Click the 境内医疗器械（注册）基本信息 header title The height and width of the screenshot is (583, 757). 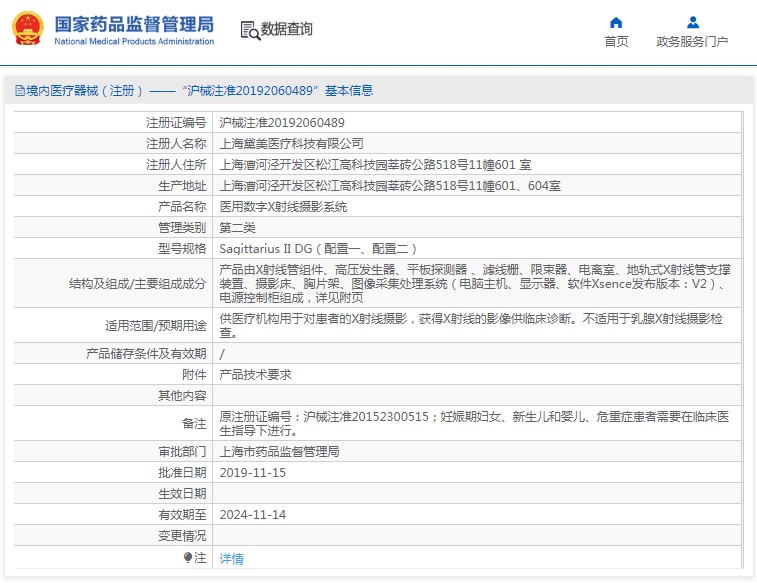pos(199,90)
